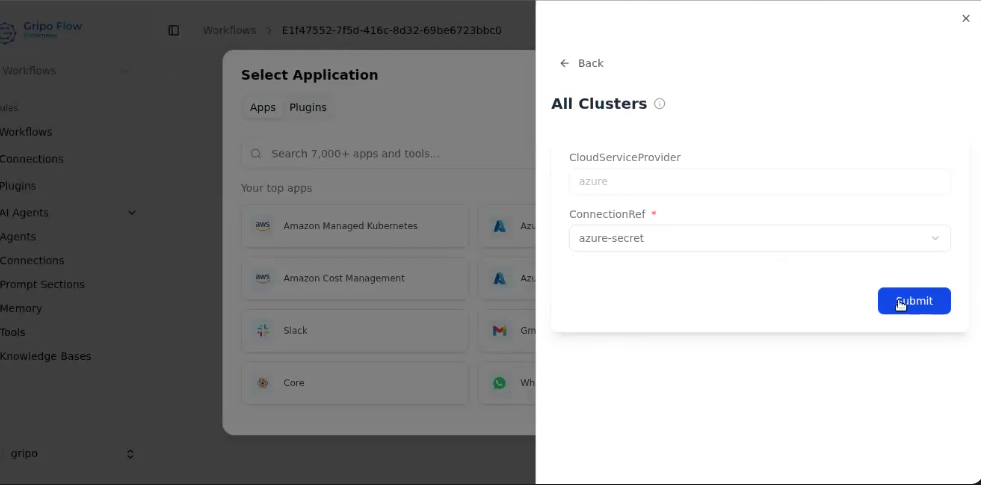981x485 pixels.
Task: Click the Slack app icon
Action: [x=263, y=330]
